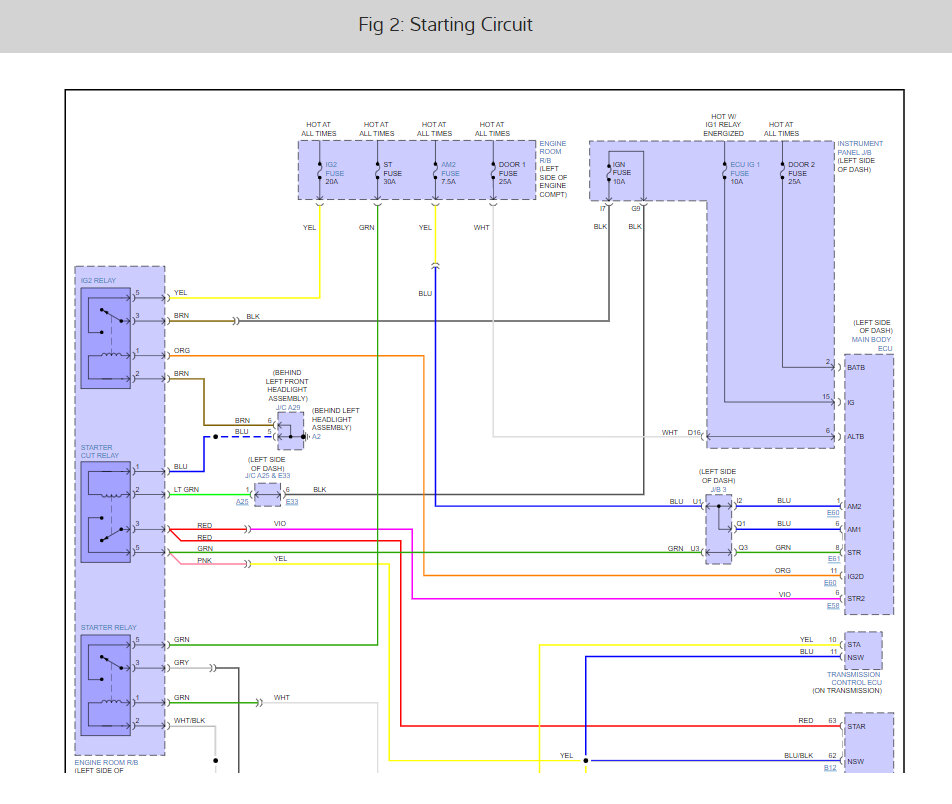Open the A25 connector link
The width and height of the screenshot is (952, 804).
243,502
